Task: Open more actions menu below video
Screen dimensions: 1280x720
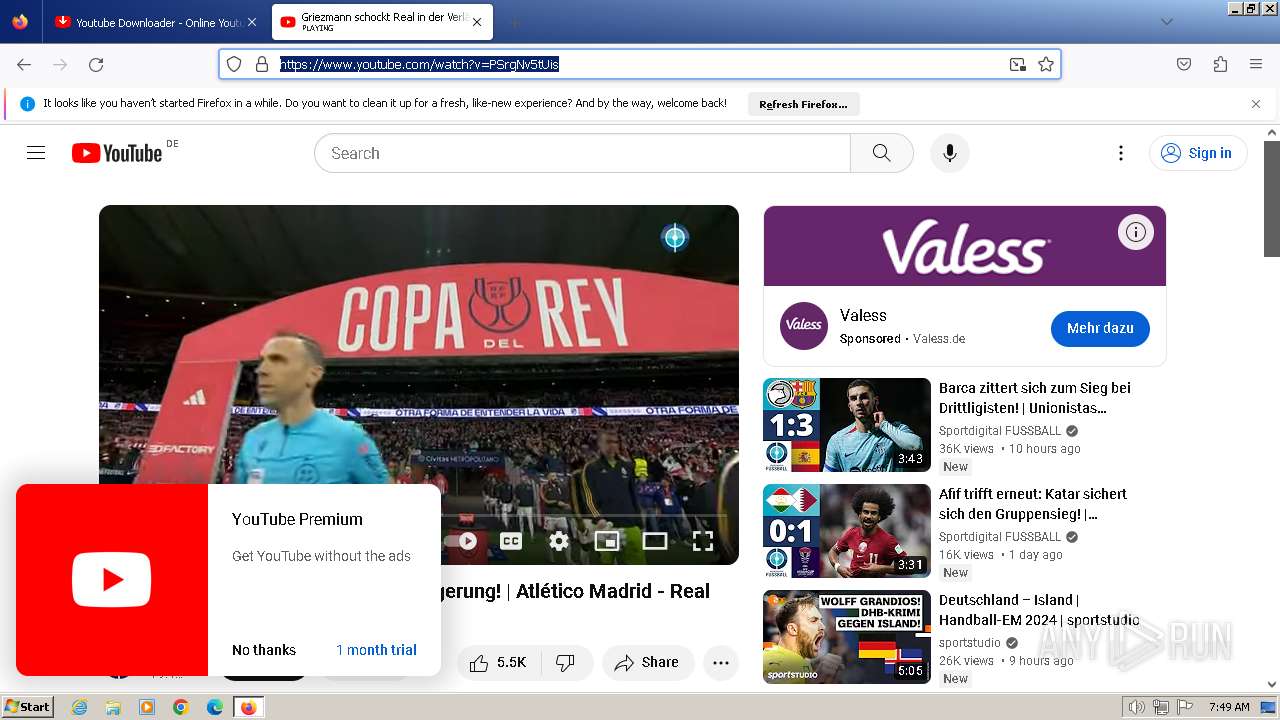Action: 721,662
